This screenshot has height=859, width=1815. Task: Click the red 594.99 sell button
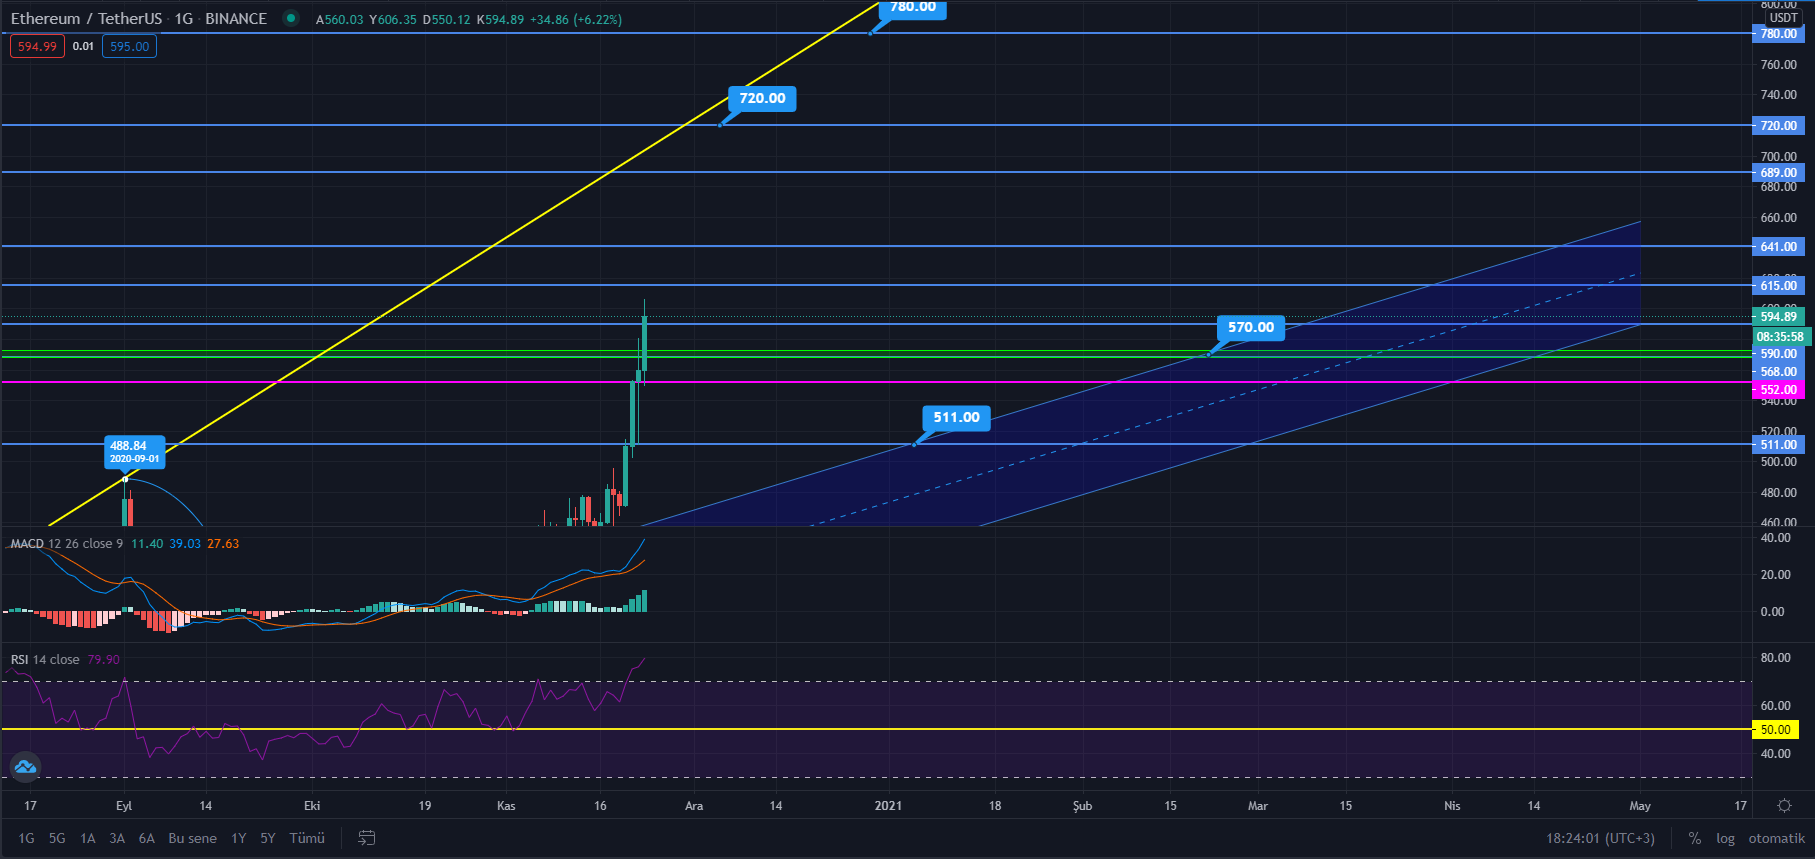pos(37,46)
